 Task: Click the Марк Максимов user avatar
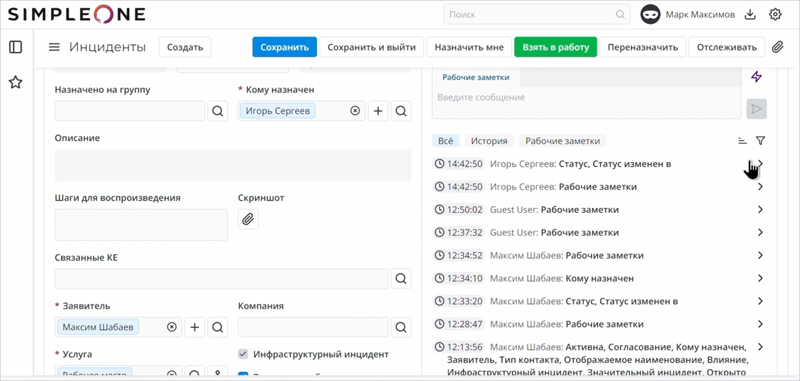click(x=650, y=15)
